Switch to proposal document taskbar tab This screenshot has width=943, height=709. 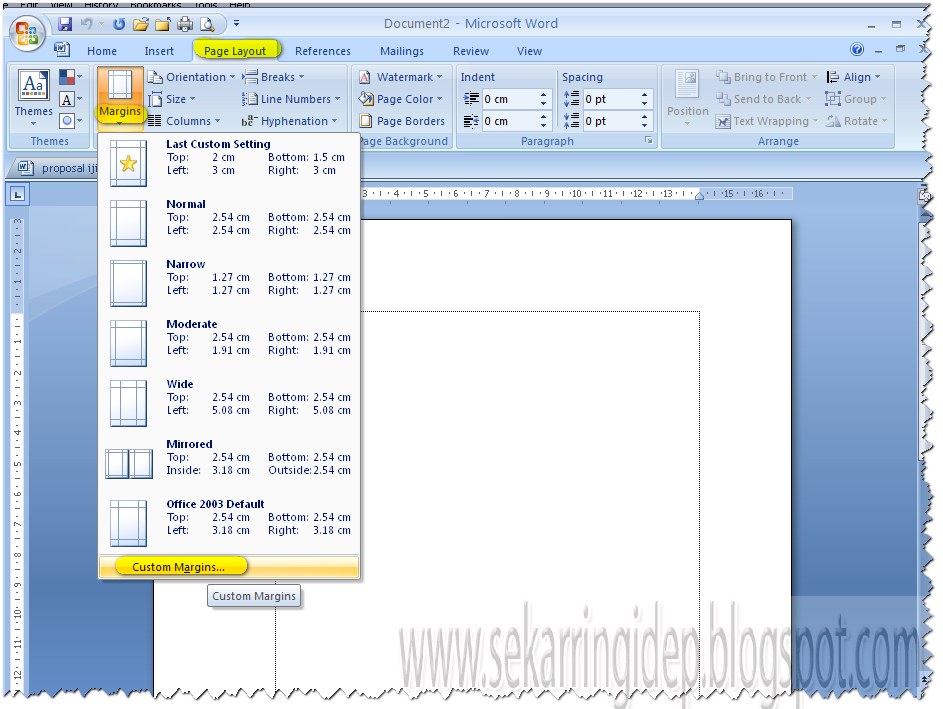click(57, 168)
